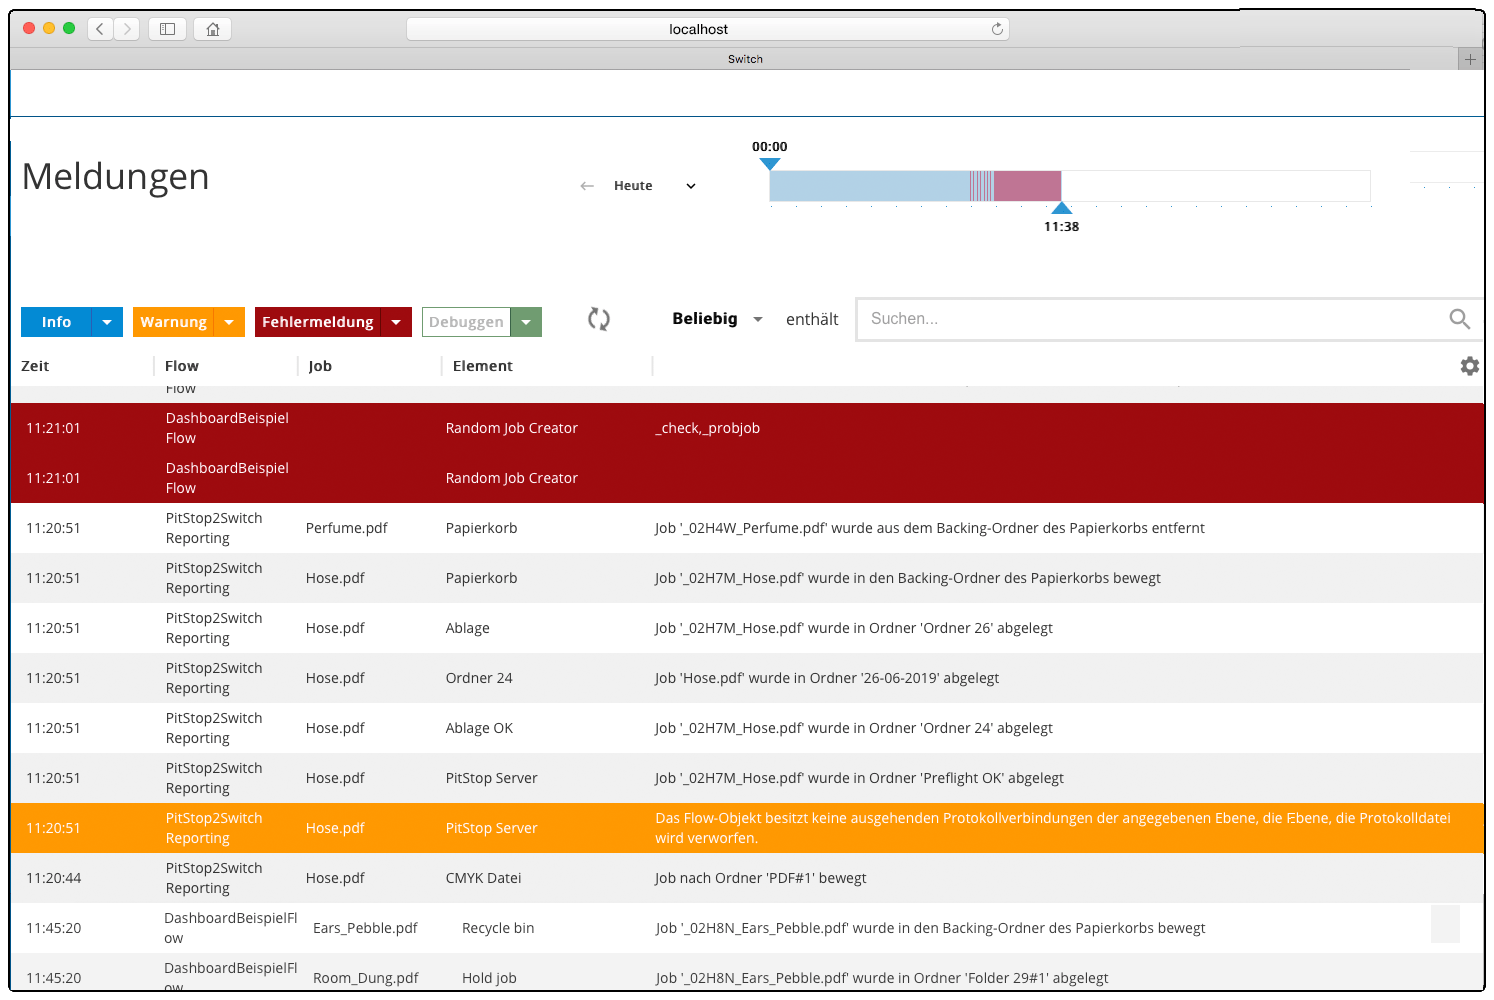
Task: Open a new browser tab
Action: click(1469, 59)
